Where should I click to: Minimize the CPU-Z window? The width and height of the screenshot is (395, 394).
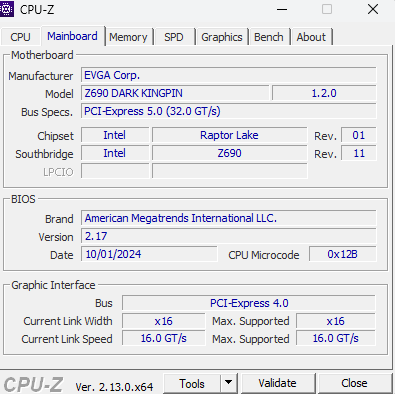[x=282, y=9]
